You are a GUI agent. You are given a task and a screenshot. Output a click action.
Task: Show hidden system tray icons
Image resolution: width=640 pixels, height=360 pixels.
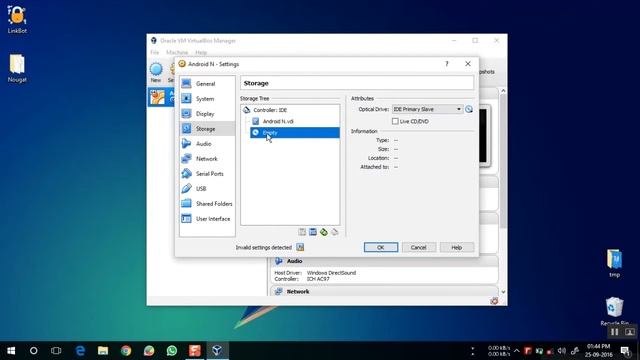[x=517, y=351]
